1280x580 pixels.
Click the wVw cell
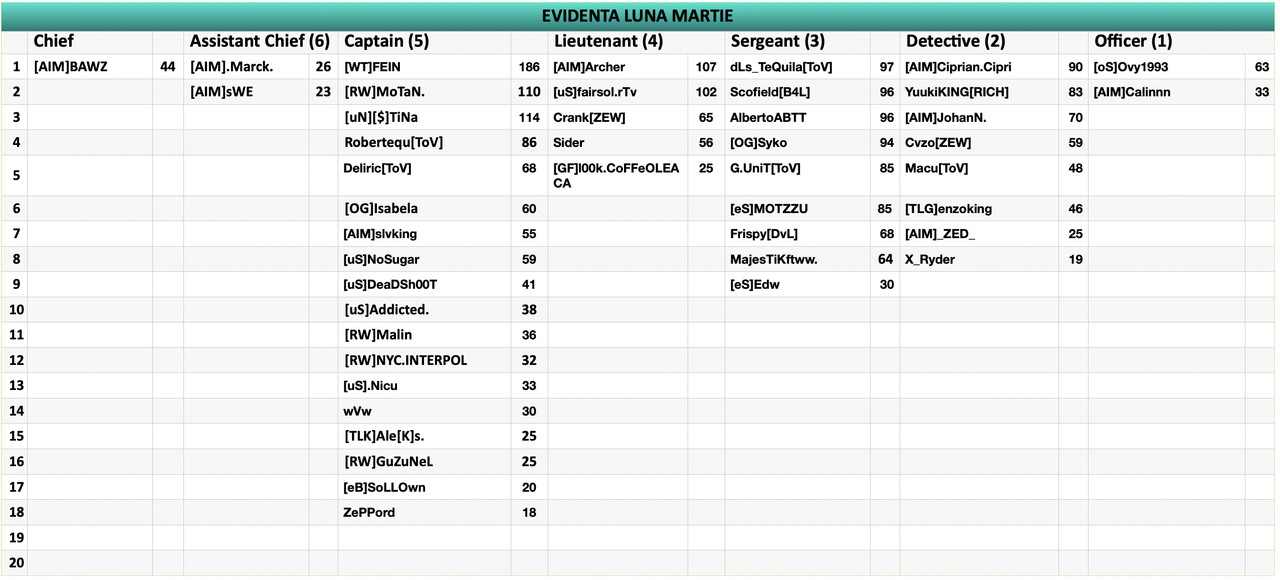[x=424, y=411]
